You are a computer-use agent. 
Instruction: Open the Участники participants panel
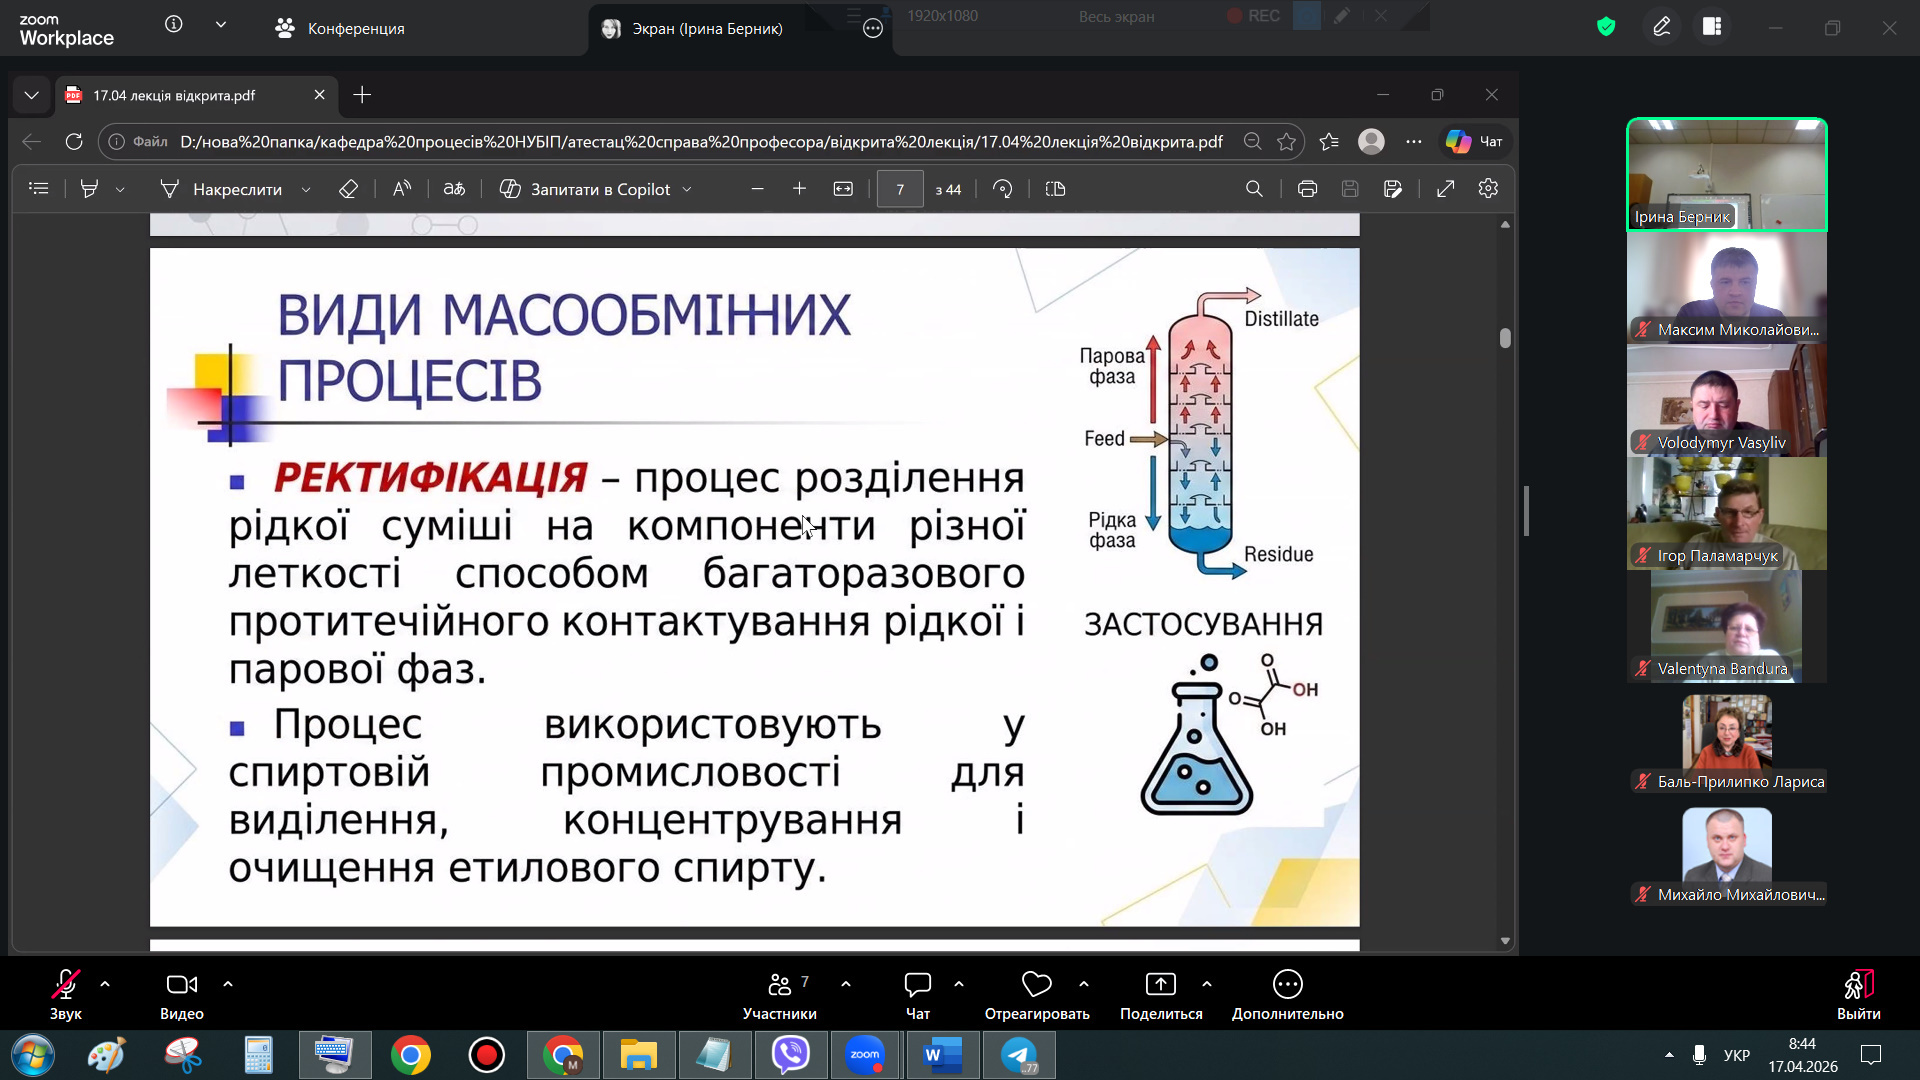780,994
